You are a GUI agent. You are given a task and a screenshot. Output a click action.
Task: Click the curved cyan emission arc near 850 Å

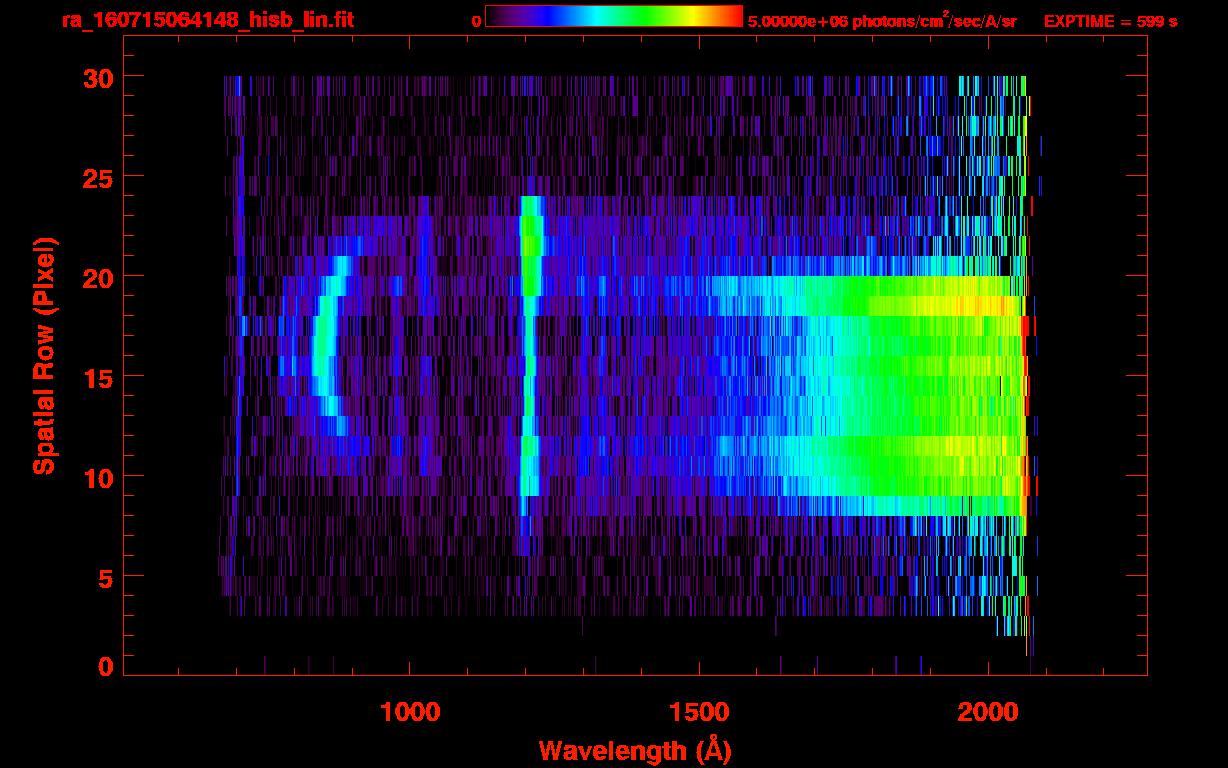(x=327, y=346)
